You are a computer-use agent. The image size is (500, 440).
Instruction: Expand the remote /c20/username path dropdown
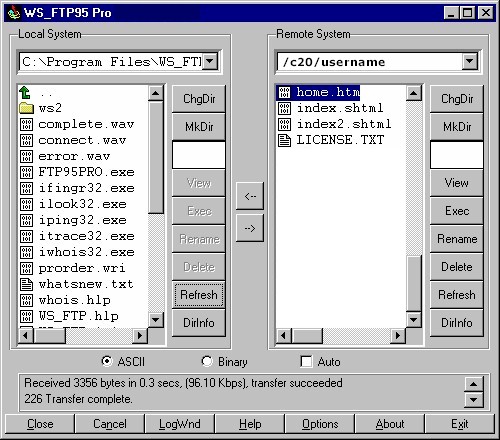click(x=470, y=61)
